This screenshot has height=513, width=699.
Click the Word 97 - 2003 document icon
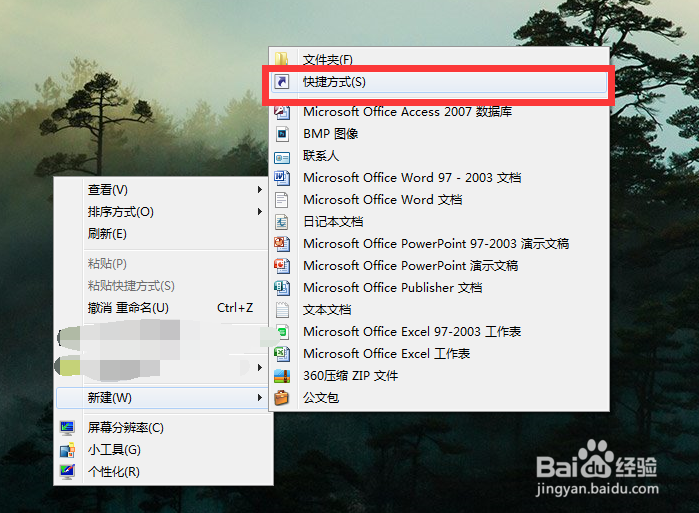(282, 178)
